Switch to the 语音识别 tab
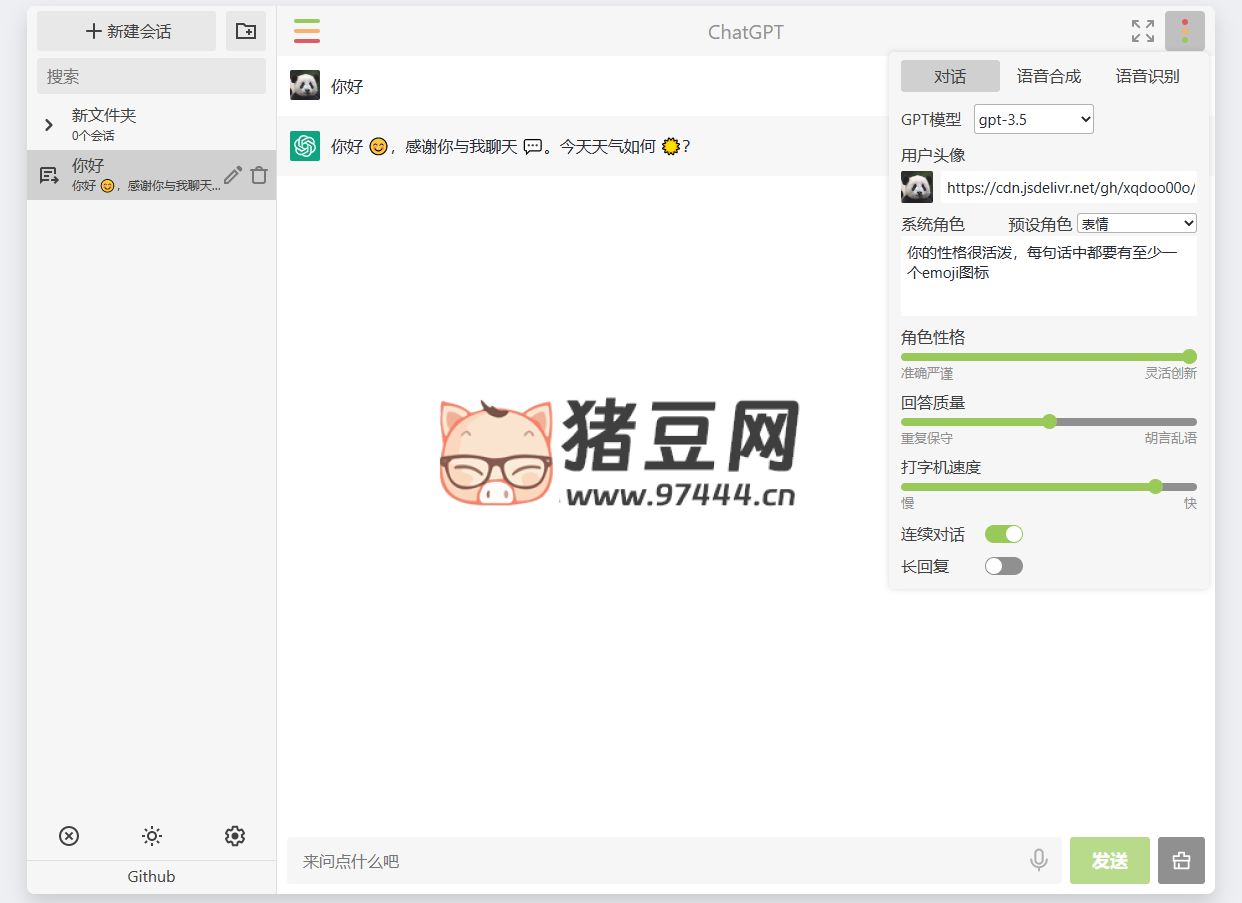The height and width of the screenshot is (903, 1242). tap(1147, 76)
